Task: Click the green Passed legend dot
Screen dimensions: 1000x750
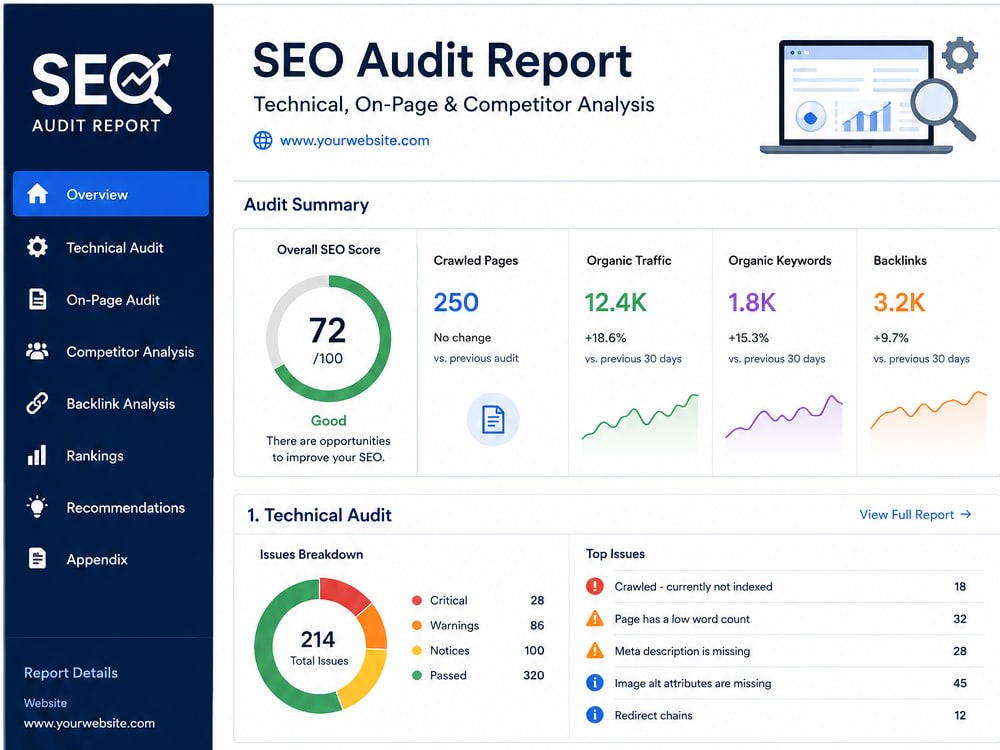Action: pyautogui.click(x=417, y=675)
